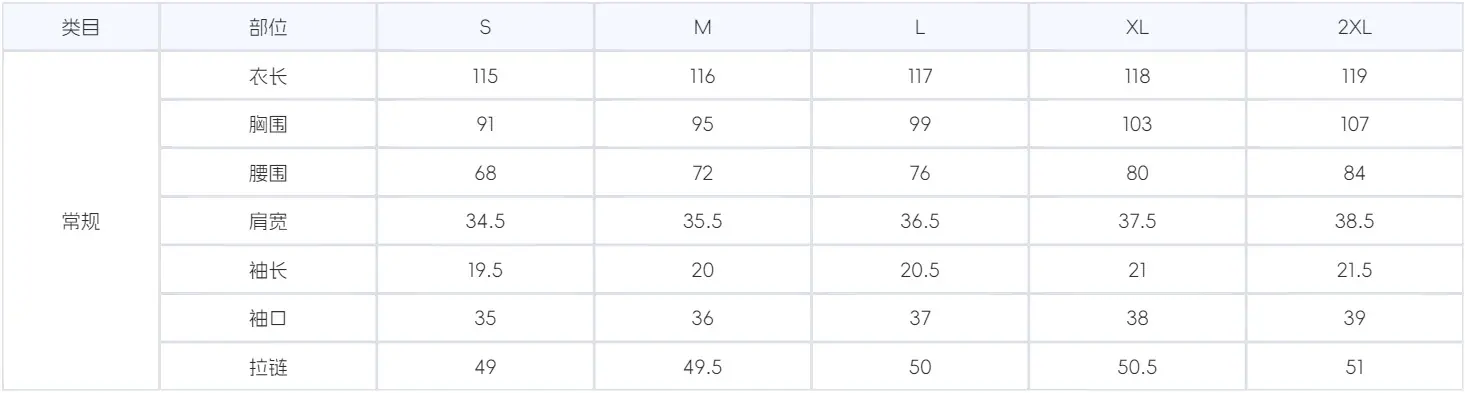Select the 肩宽 row label

coord(268,222)
